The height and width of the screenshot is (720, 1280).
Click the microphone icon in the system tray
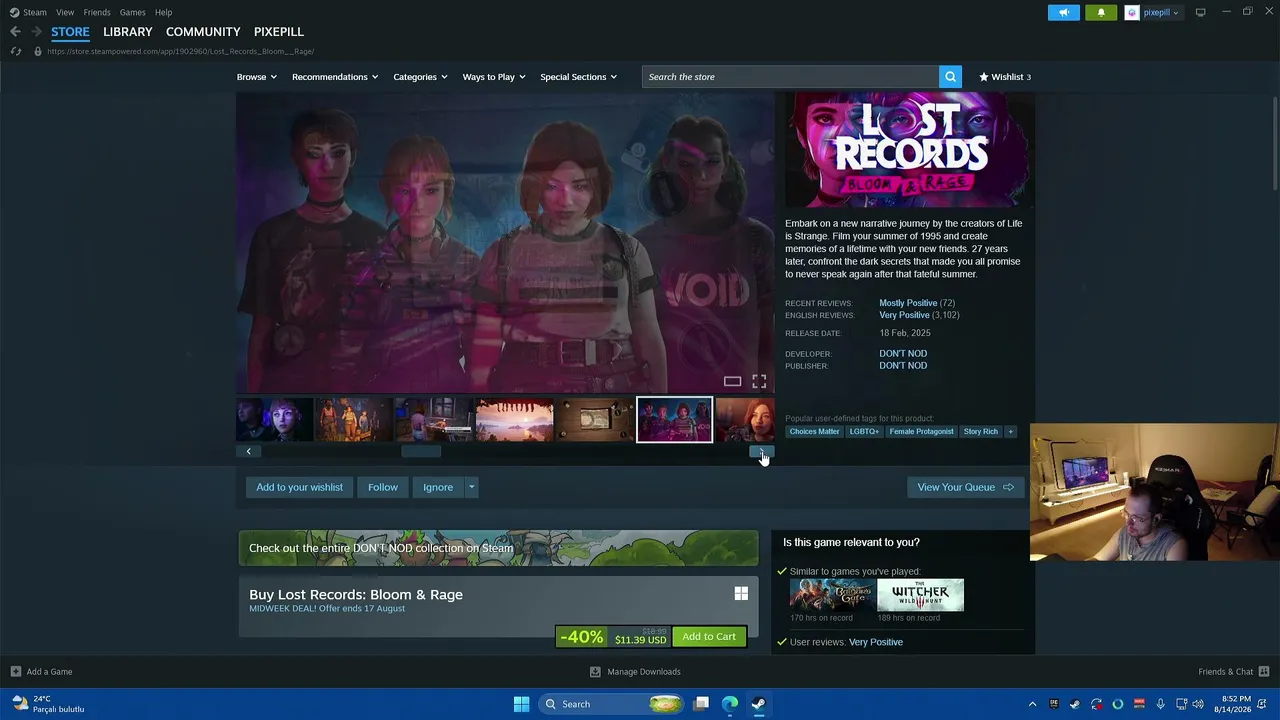click(x=1160, y=704)
